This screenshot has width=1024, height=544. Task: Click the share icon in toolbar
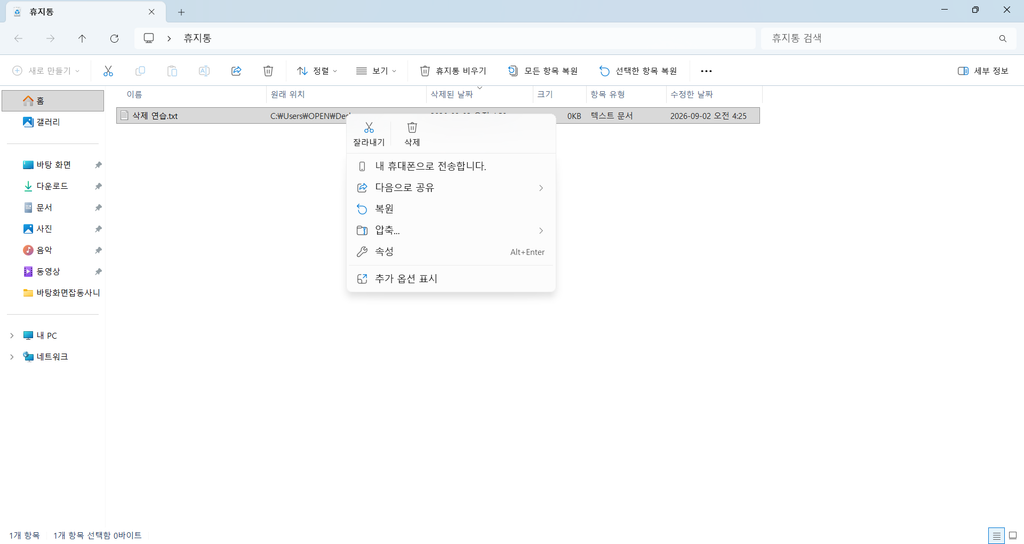tap(236, 71)
